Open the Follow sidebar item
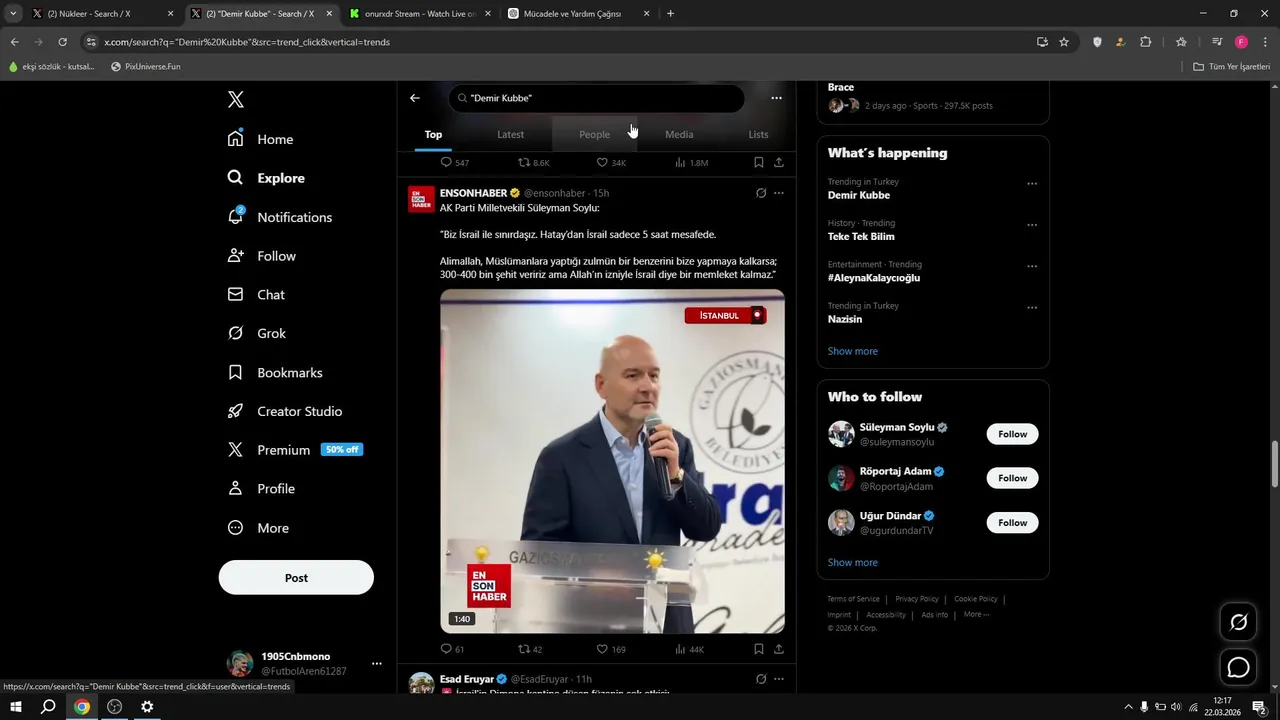The width and height of the screenshot is (1280, 720). coord(262,256)
